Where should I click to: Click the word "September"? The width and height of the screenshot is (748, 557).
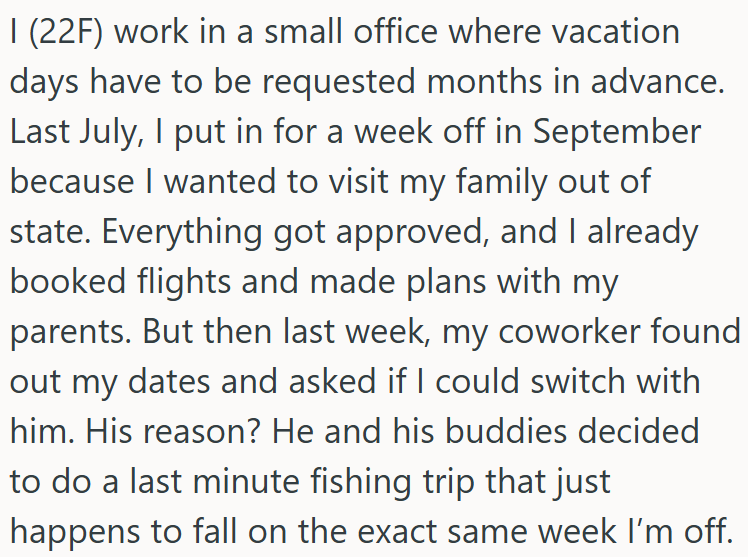click(x=617, y=134)
